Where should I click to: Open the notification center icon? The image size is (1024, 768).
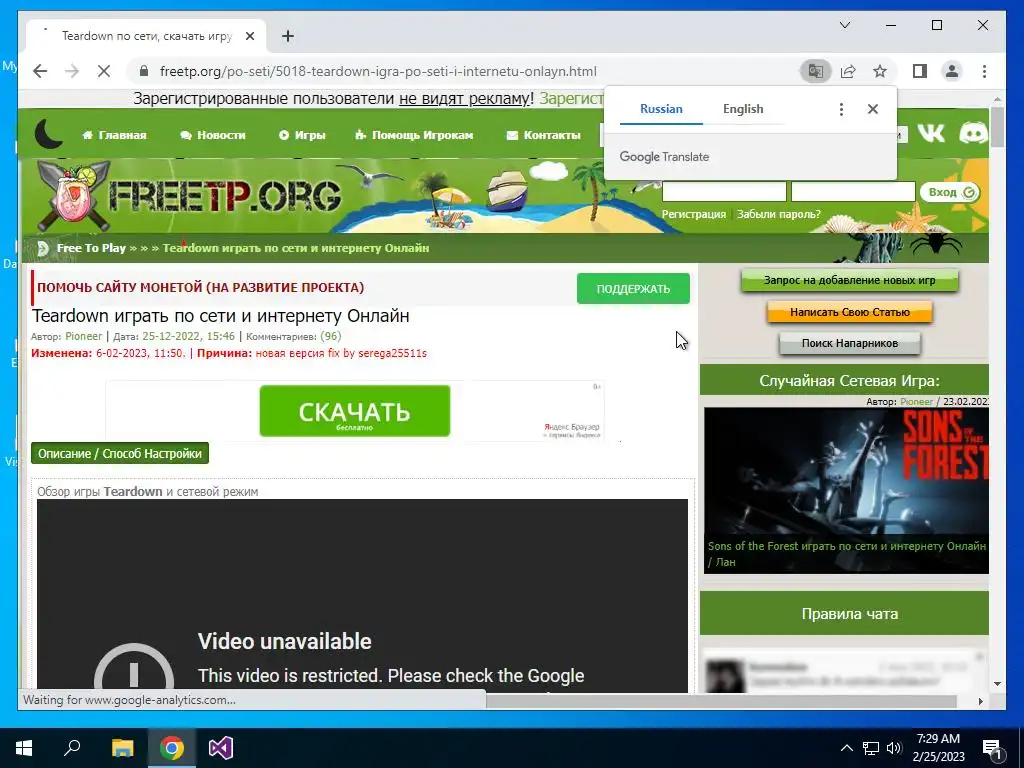coord(993,749)
